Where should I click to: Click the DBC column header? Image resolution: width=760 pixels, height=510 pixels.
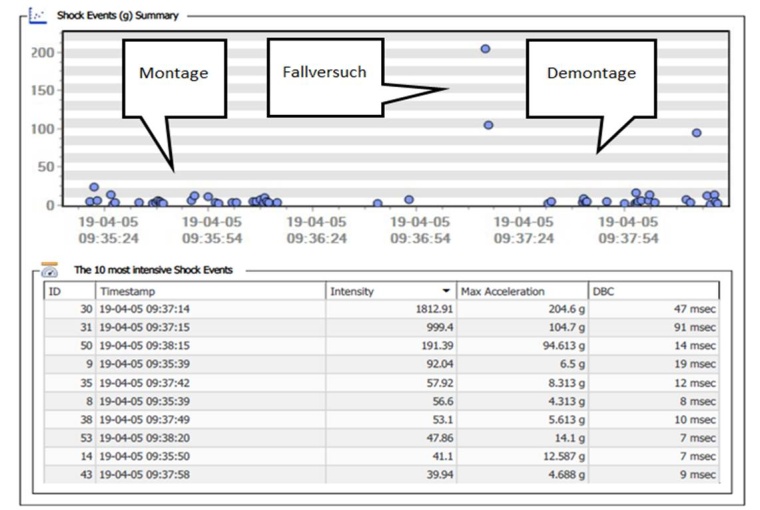click(655, 291)
